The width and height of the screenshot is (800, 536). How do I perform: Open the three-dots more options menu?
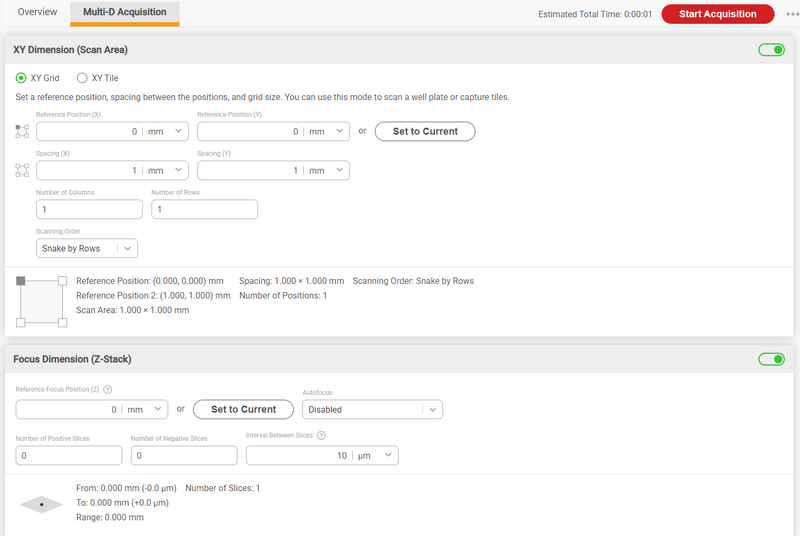point(792,14)
